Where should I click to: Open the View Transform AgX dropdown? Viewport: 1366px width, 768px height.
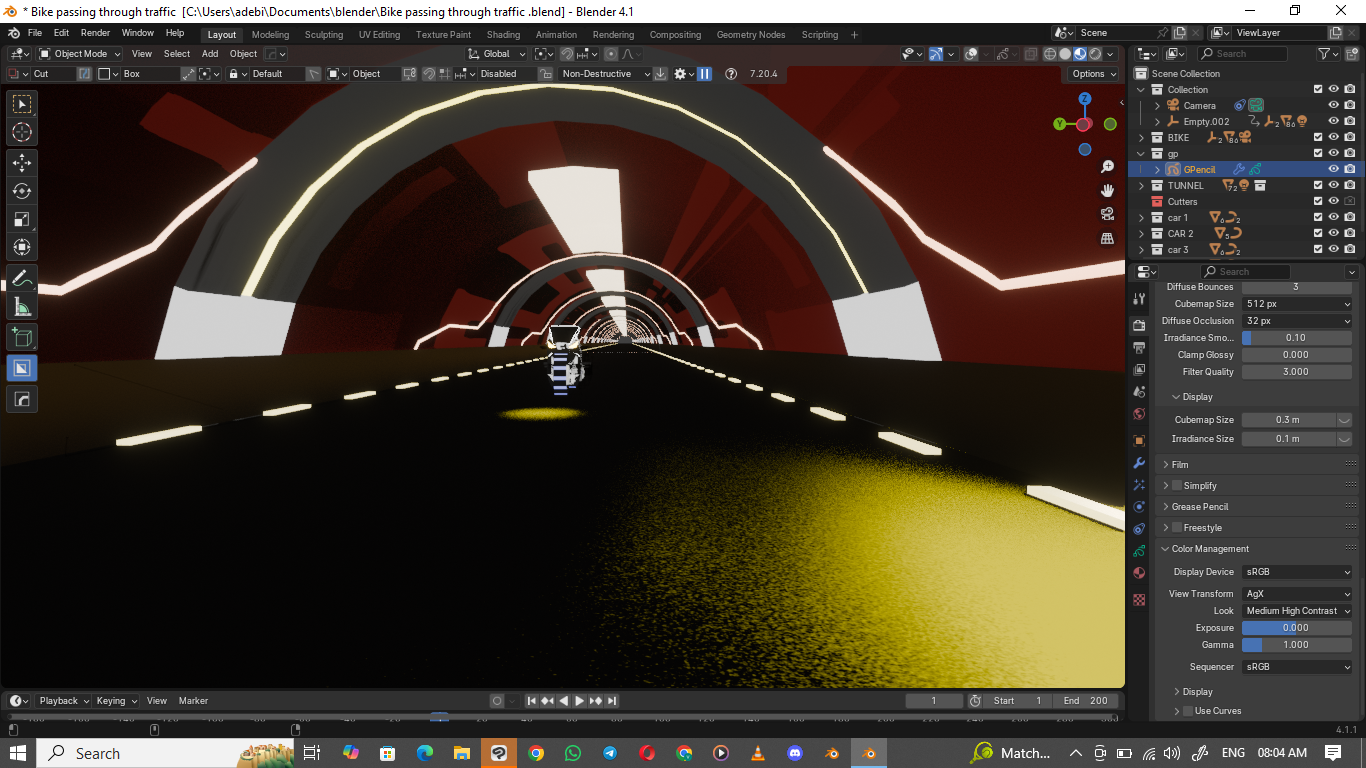(1297, 594)
